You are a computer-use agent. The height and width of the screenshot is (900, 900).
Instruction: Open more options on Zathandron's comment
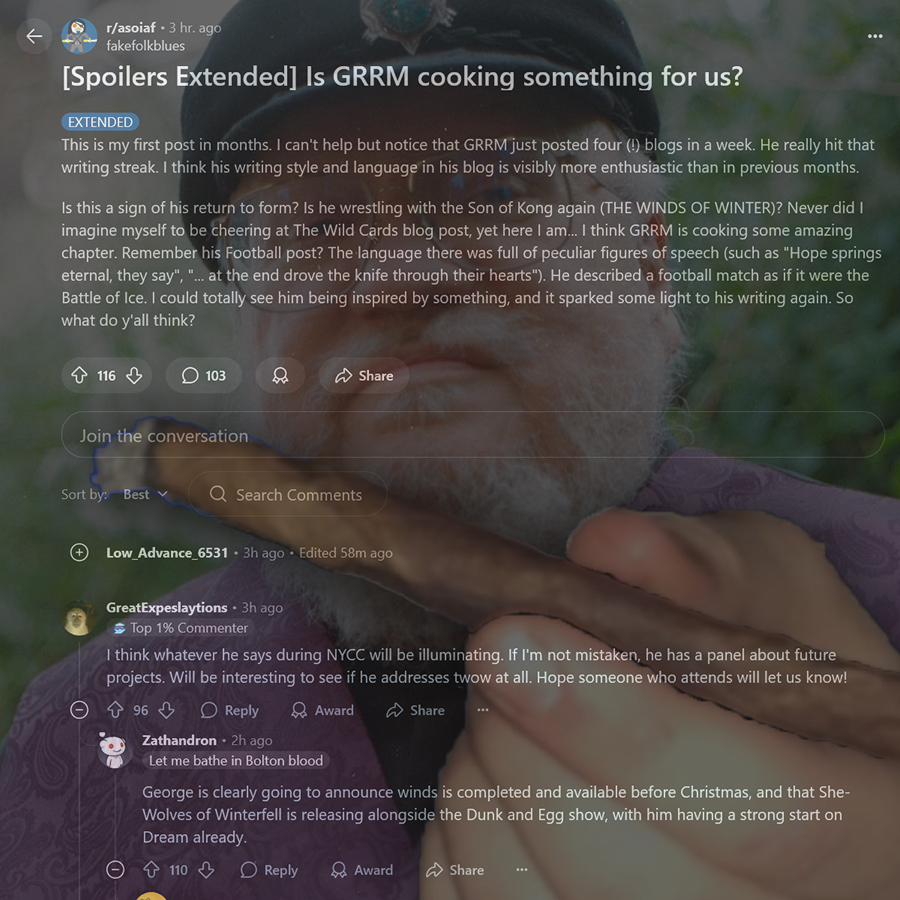(521, 870)
